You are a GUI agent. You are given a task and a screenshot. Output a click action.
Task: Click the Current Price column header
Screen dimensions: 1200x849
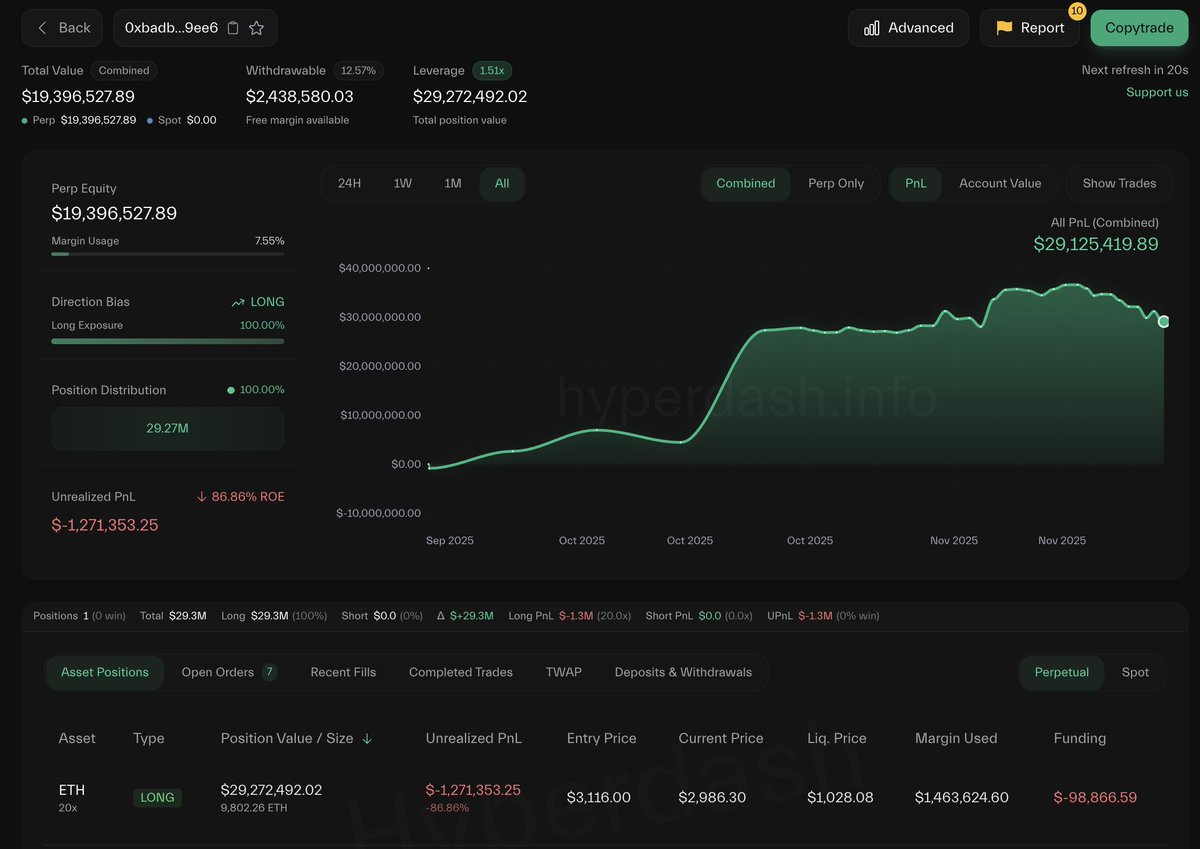(721, 738)
